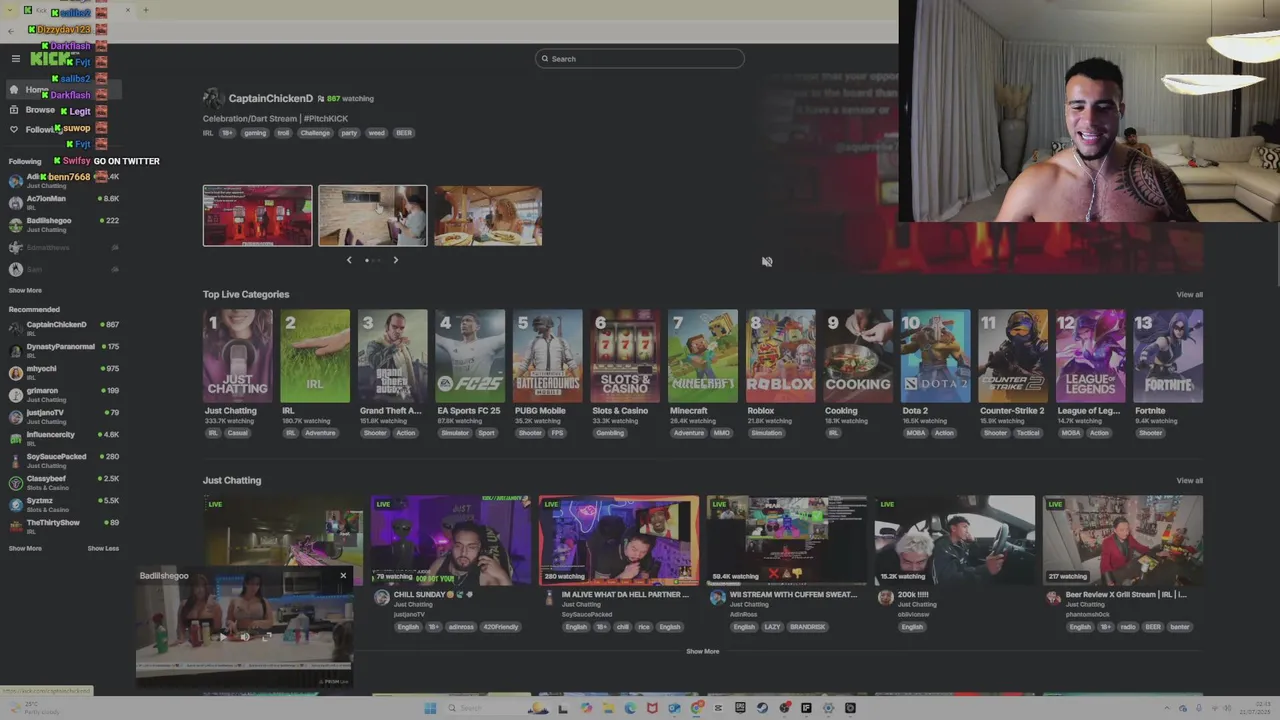This screenshot has height=720, width=1280.
Task: Open the Counter-Strike 2 category card
Action: click(x=1013, y=356)
